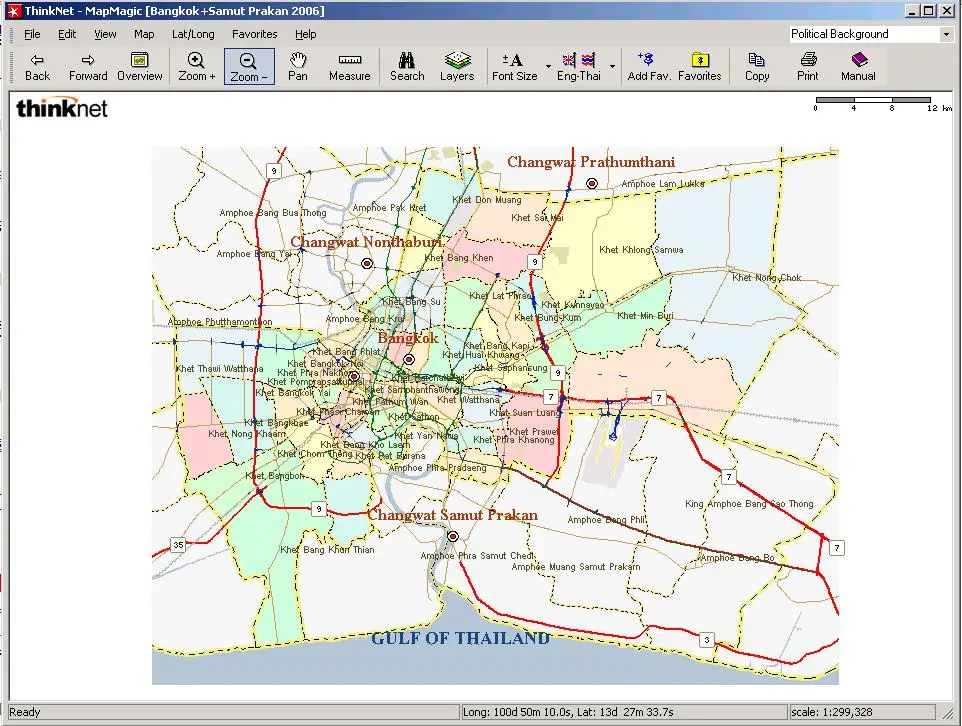The height and width of the screenshot is (726, 962).
Task: Add current view via Add Fav.
Action: point(648,66)
